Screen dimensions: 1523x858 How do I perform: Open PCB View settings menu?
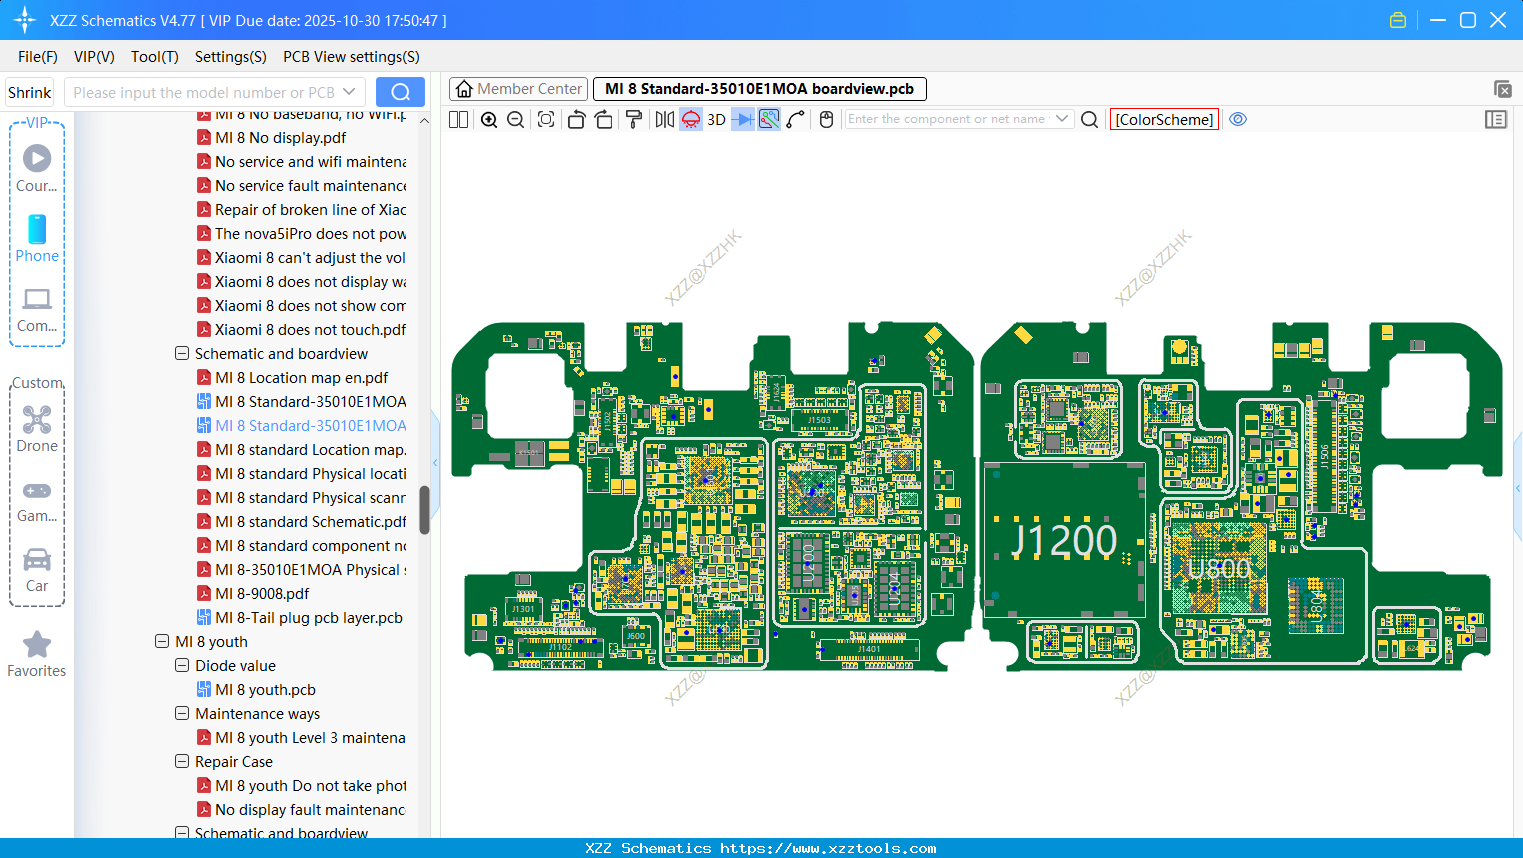(350, 57)
